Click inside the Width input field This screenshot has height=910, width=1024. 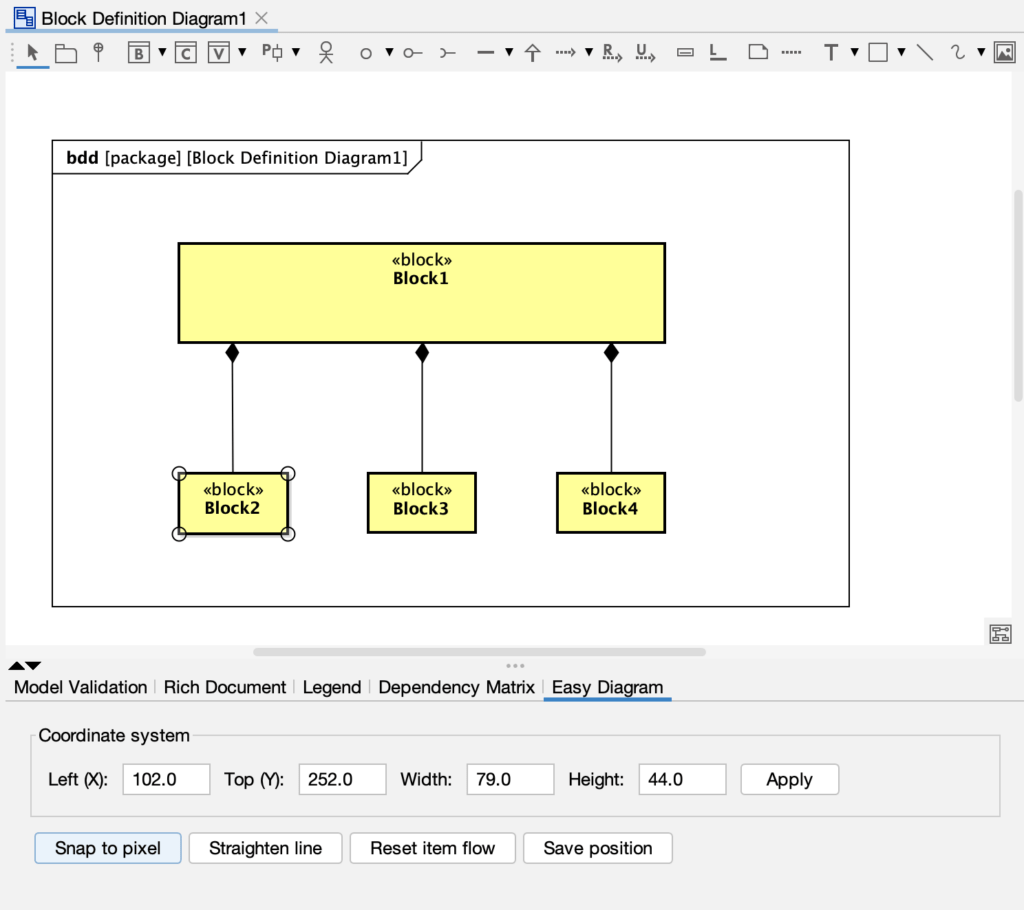[x=510, y=779]
